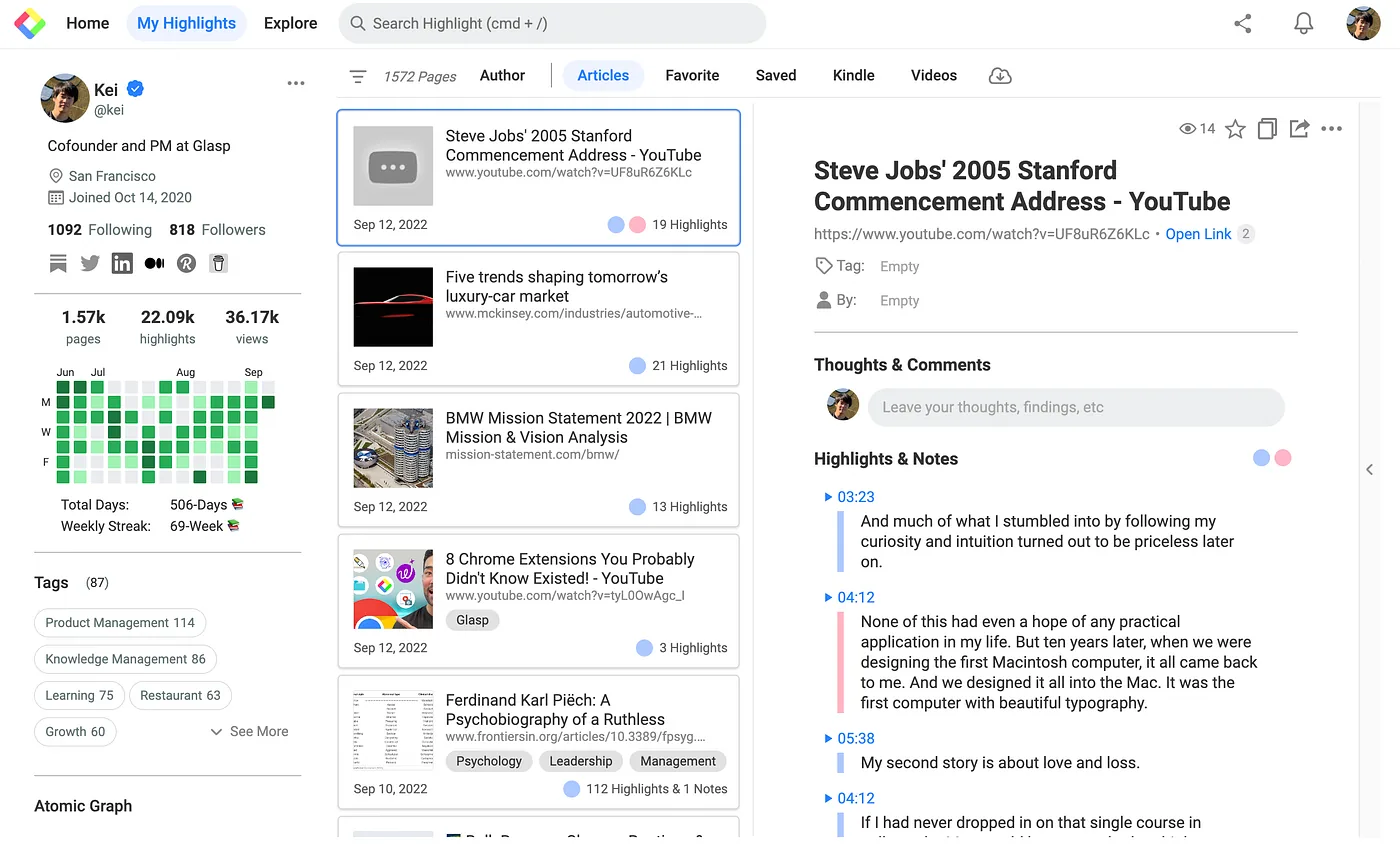
Task: Copy the article with the duplicate-pages icon
Action: click(1267, 128)
